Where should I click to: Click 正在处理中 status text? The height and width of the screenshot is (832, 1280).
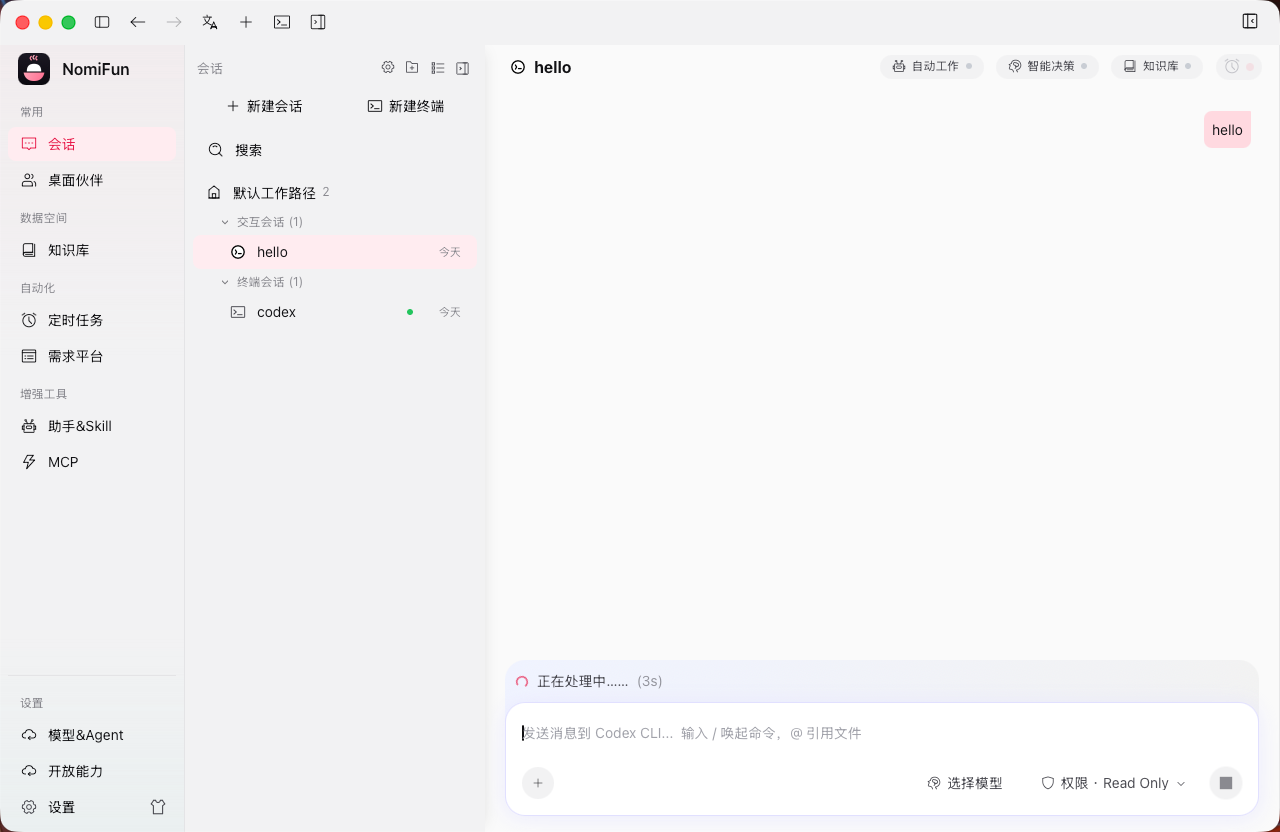(x=583, y=681)
